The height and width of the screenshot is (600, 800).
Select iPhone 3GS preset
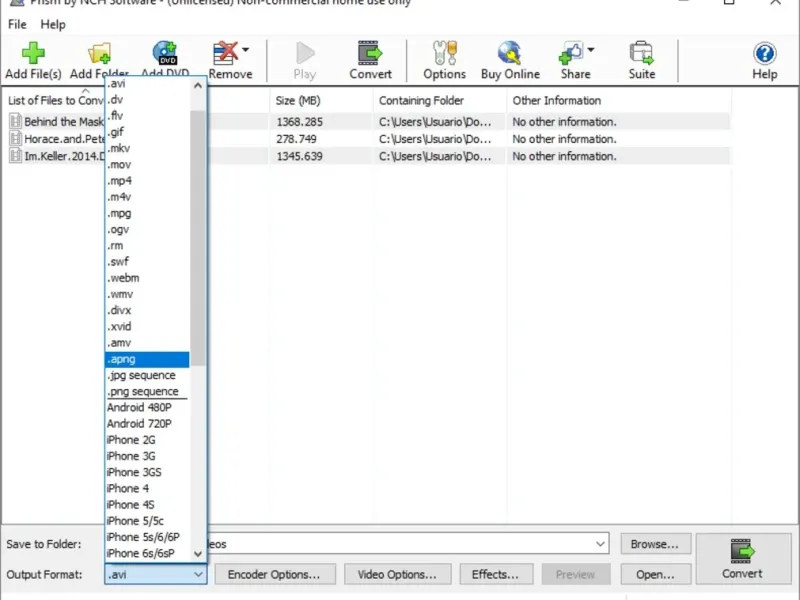point(147,472)
